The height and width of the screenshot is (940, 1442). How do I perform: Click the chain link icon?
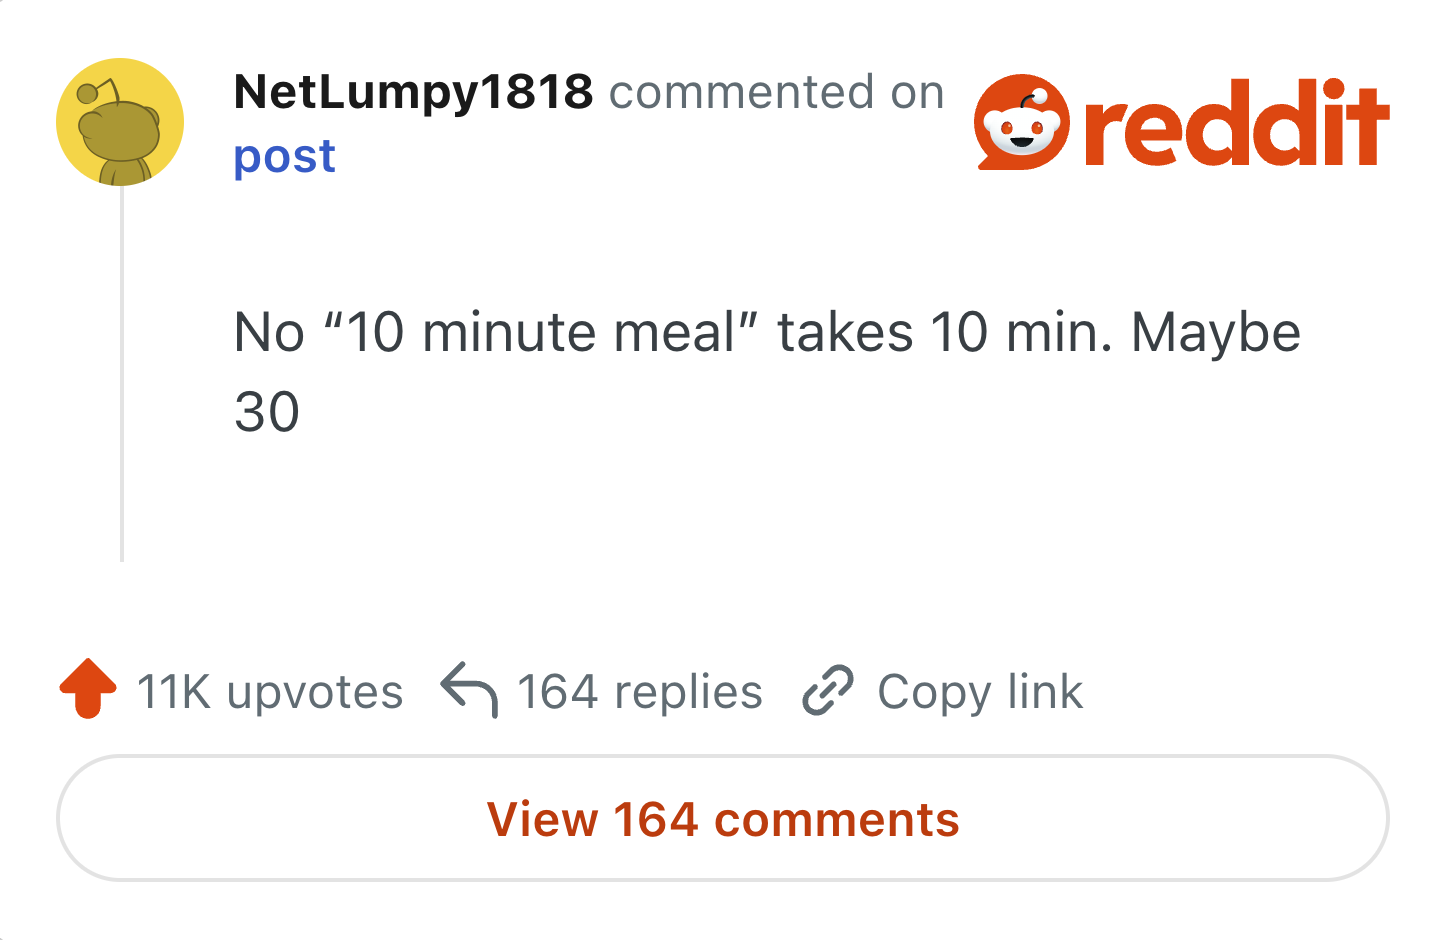click(x=828, y=690)
